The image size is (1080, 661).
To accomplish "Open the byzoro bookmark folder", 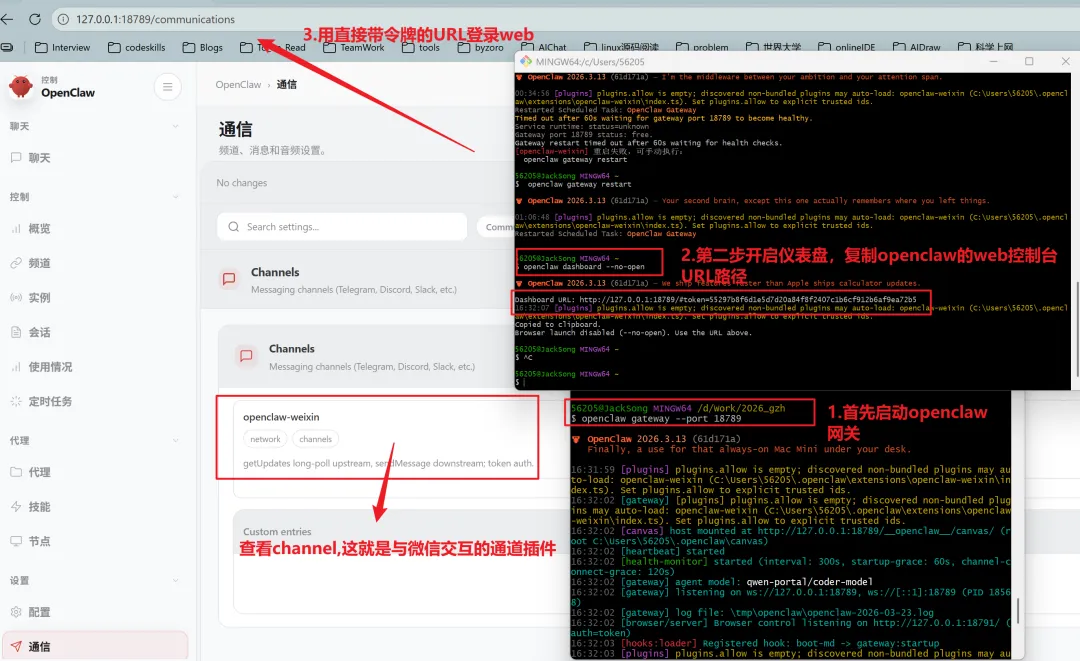I will pyautogui.click(x=480, y=48).
